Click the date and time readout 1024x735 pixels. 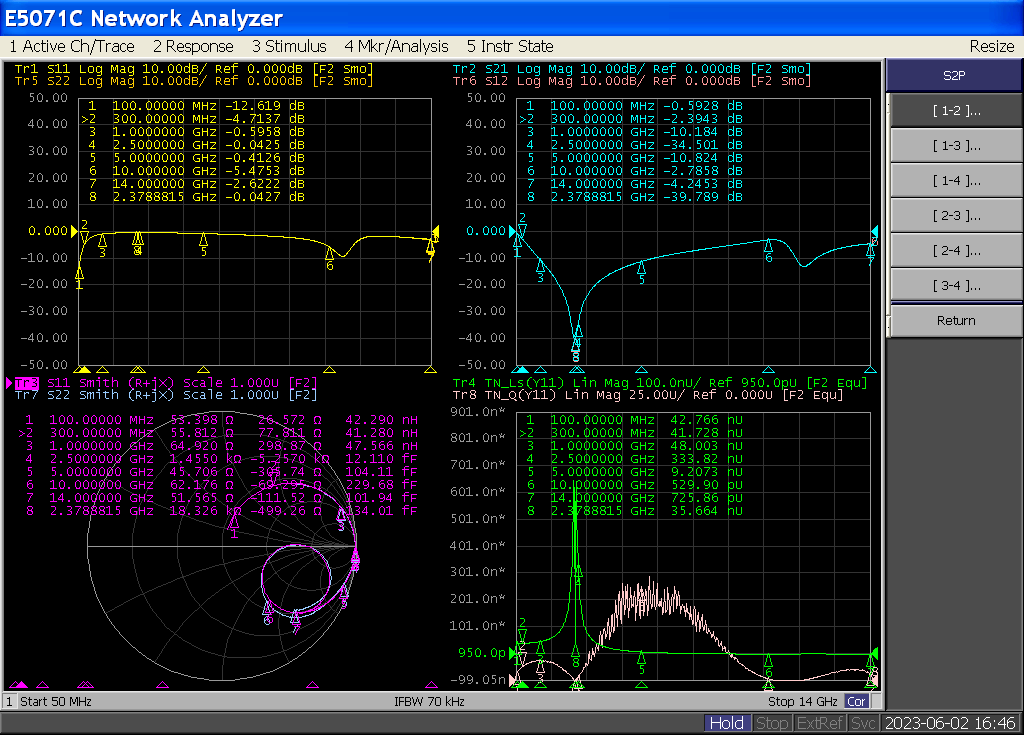950,723
